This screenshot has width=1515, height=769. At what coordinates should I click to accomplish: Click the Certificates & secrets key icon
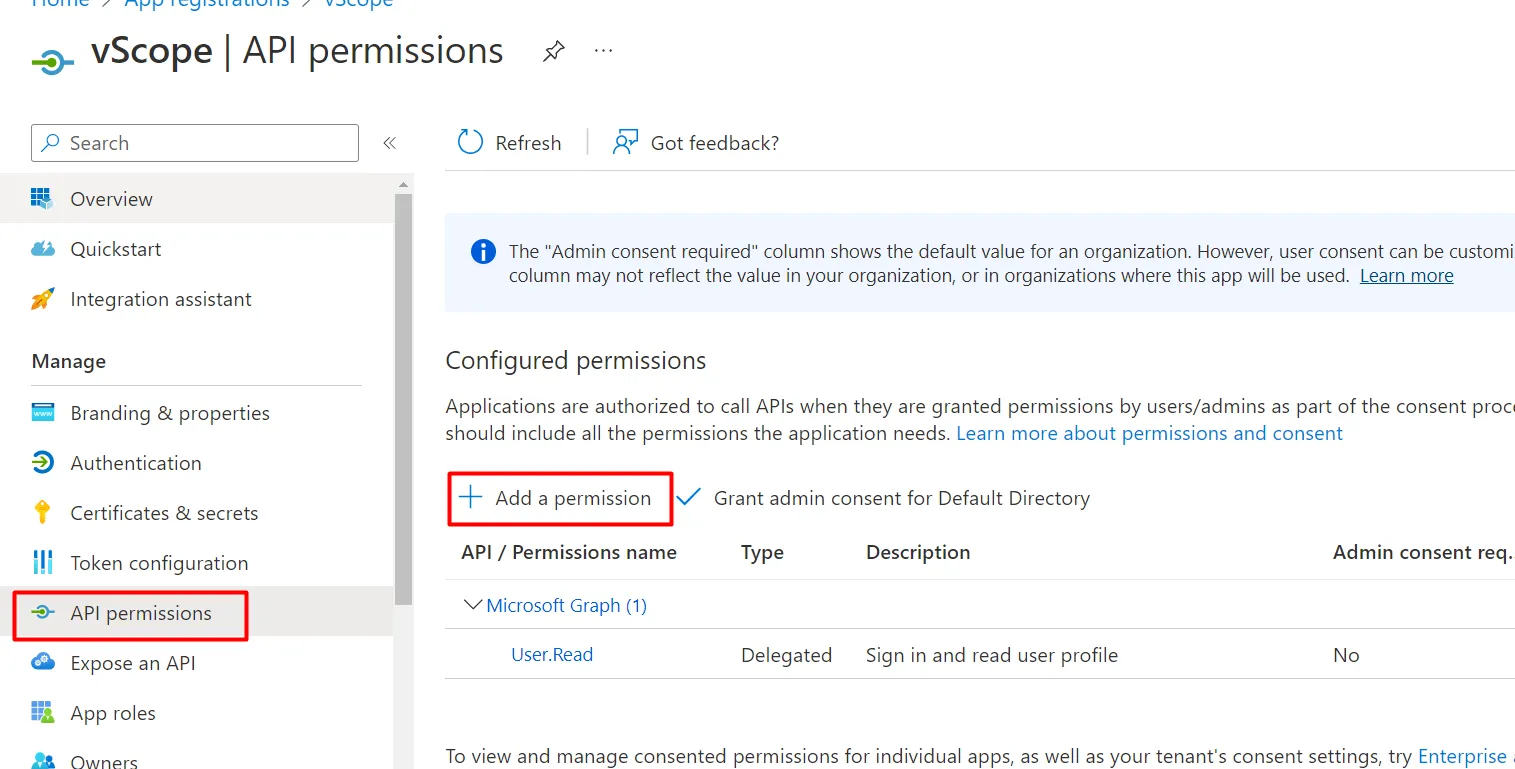(x=42, y=512)
